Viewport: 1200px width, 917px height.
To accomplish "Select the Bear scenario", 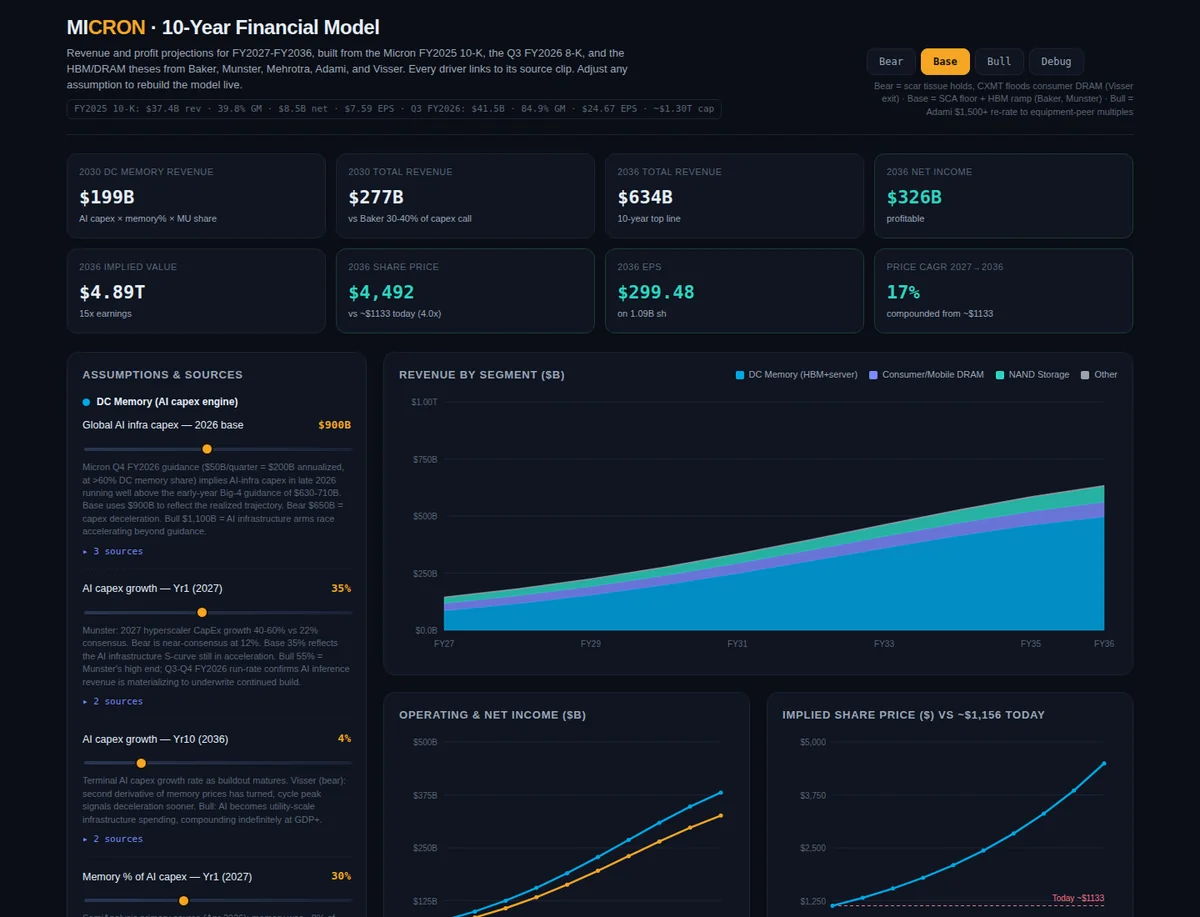I will point(891,61).
